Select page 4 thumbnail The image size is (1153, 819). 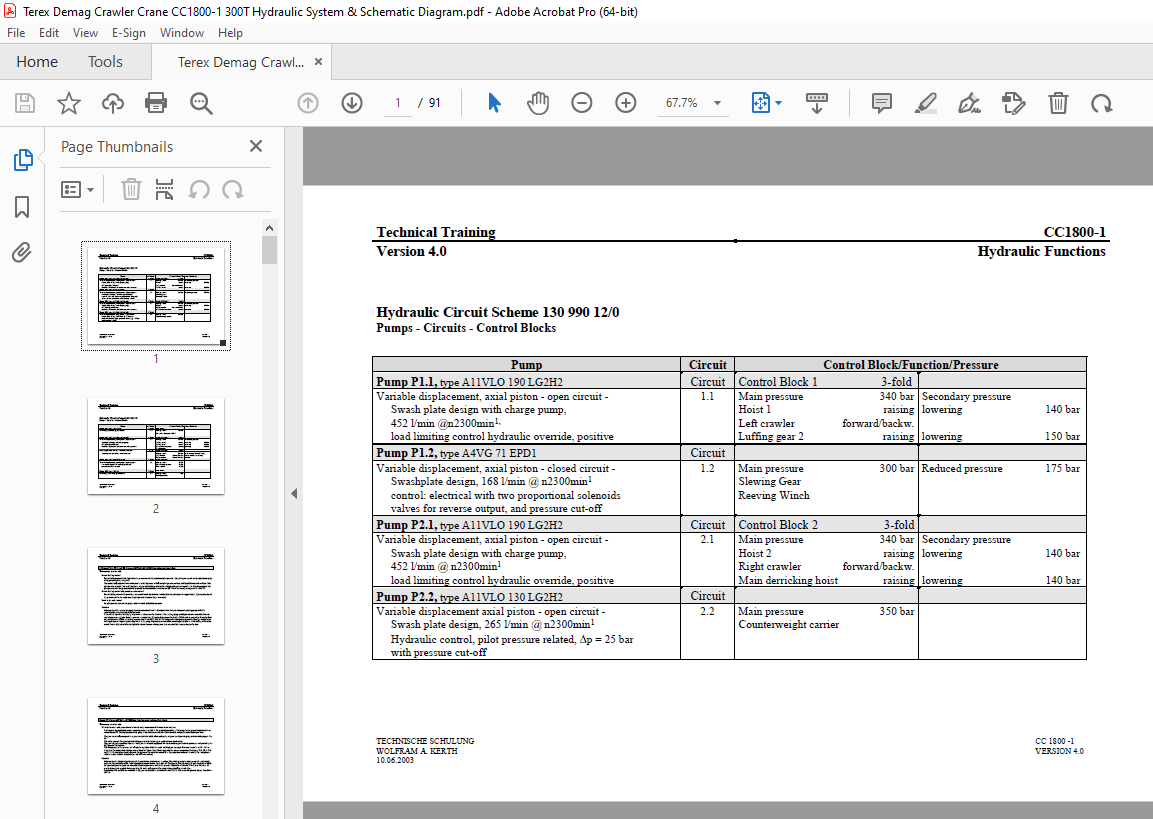(x=156, y=746)
